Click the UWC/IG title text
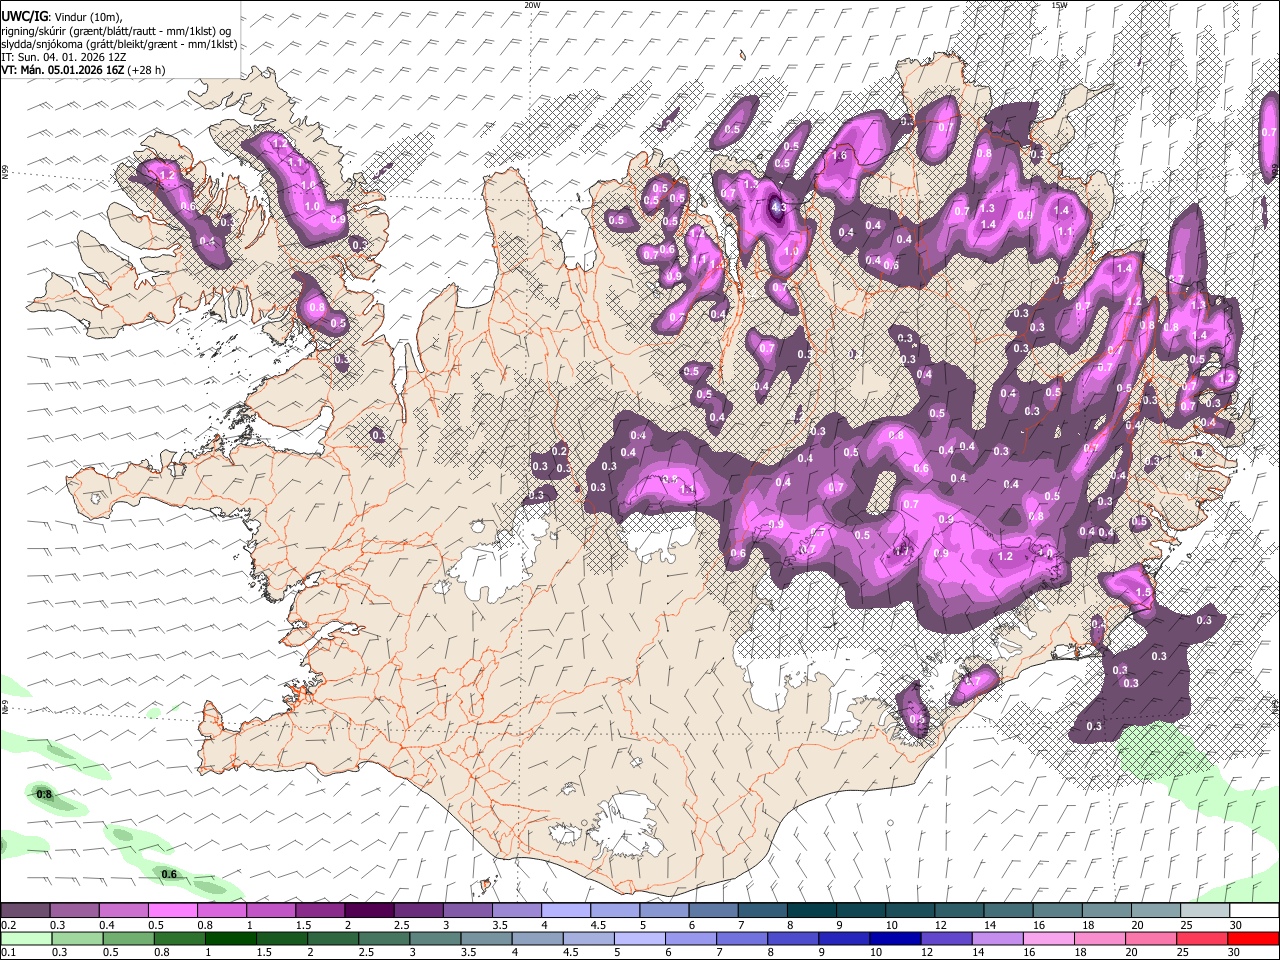This screenshot has width=1280, height=960. tap(24, 17)
